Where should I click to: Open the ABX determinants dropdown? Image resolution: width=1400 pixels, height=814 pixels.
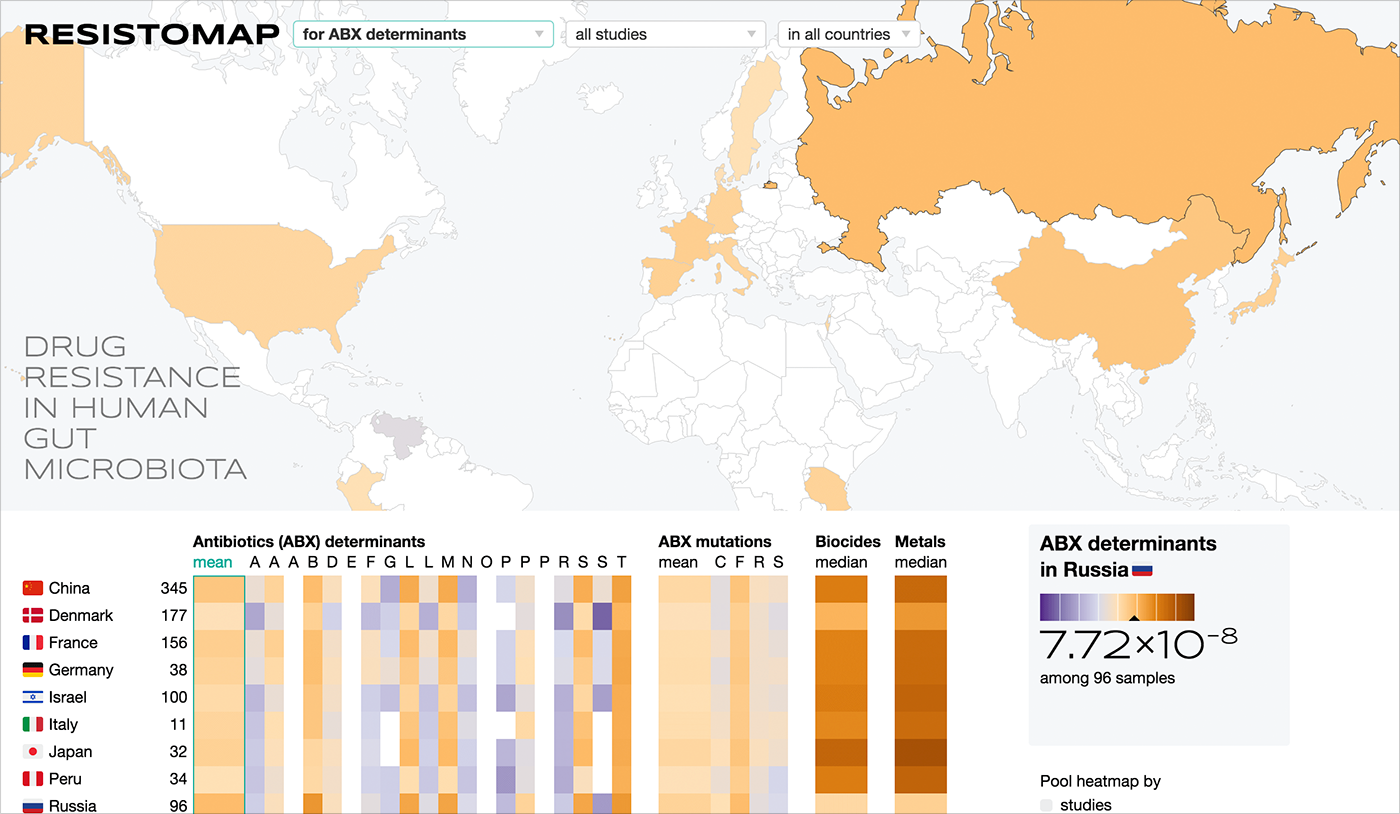click(x=423, y=34)
